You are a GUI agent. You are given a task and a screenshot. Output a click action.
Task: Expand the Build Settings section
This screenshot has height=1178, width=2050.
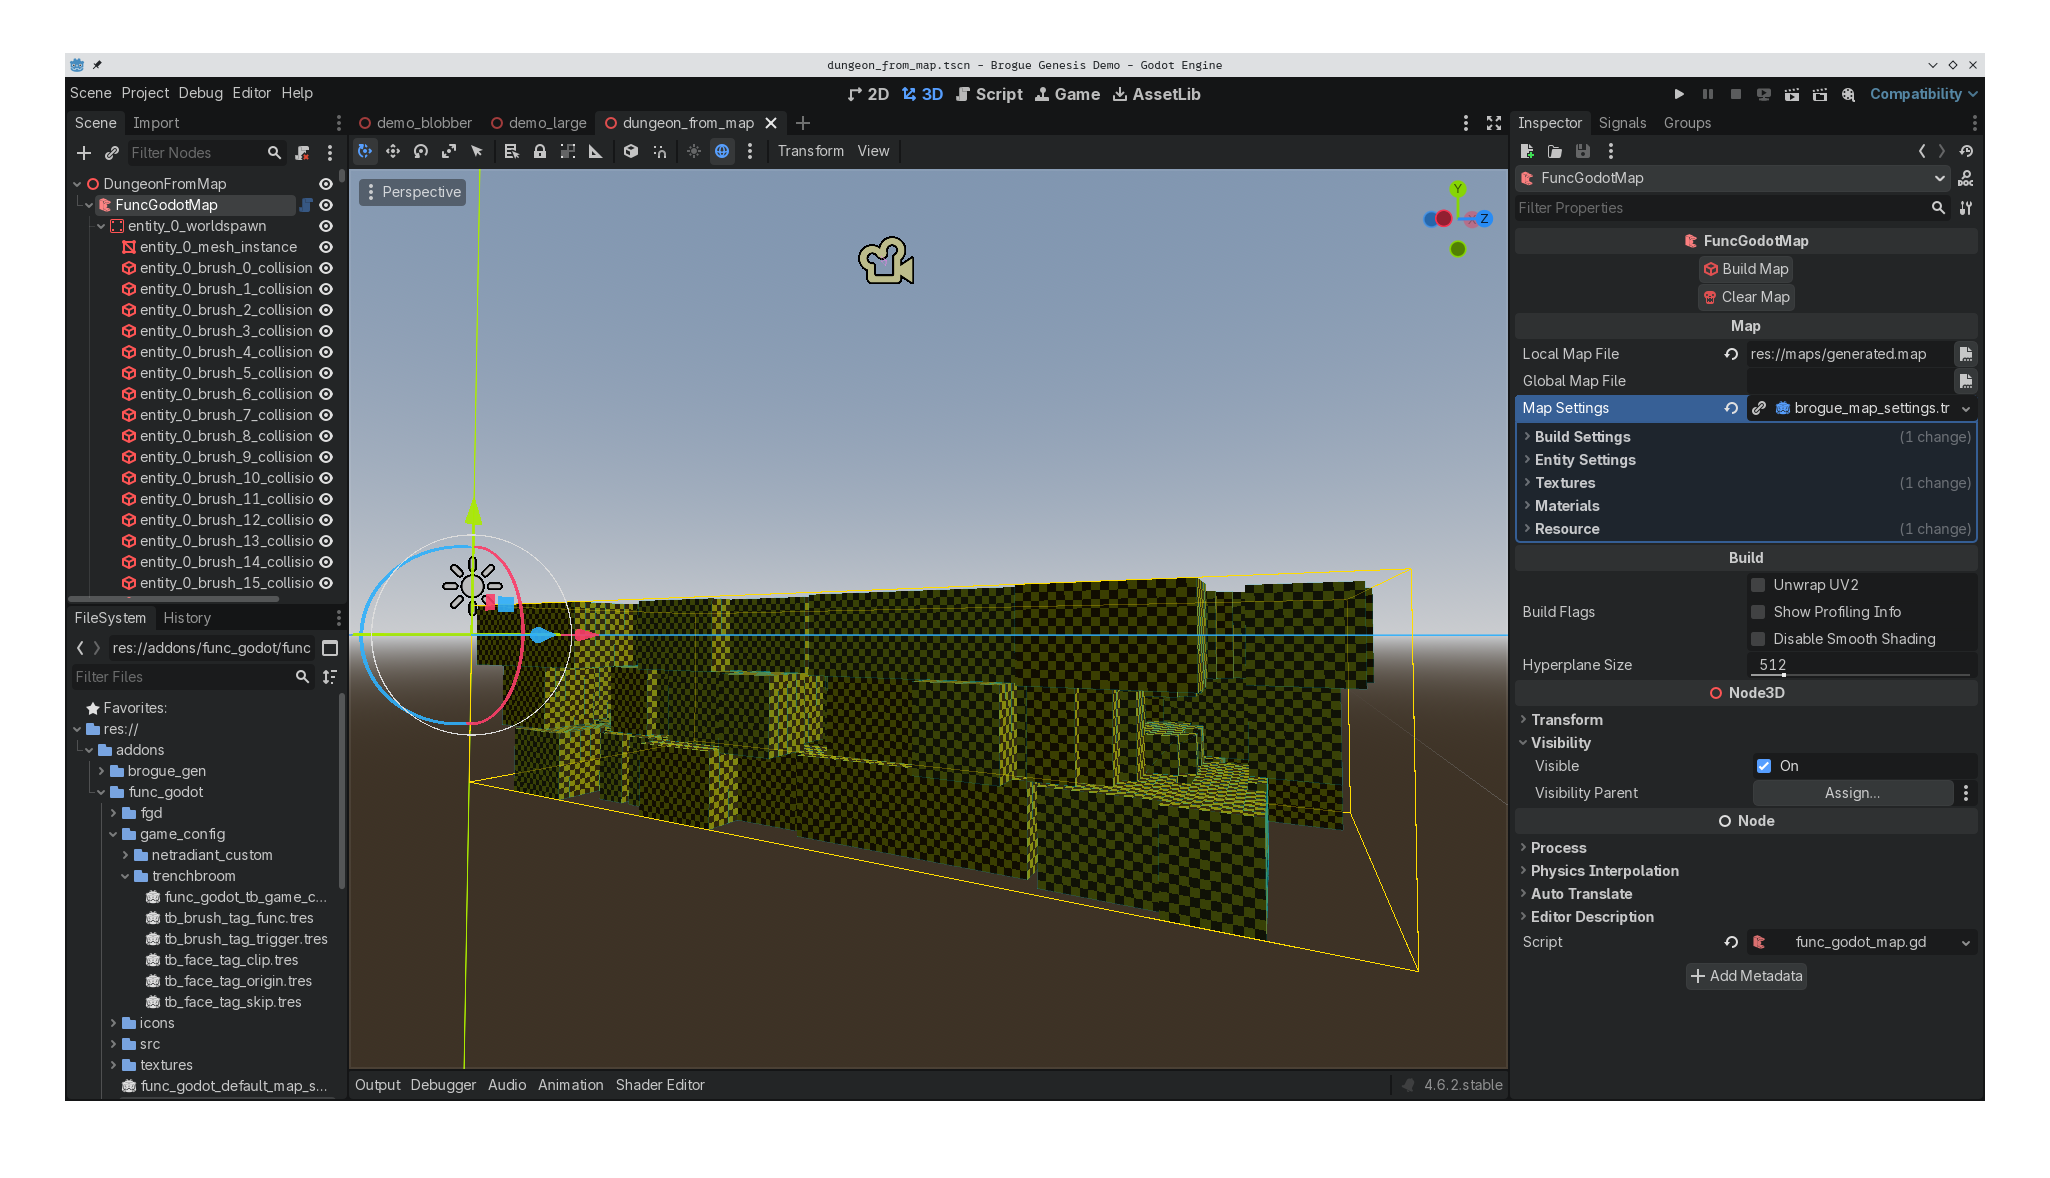coord(1582,437)
